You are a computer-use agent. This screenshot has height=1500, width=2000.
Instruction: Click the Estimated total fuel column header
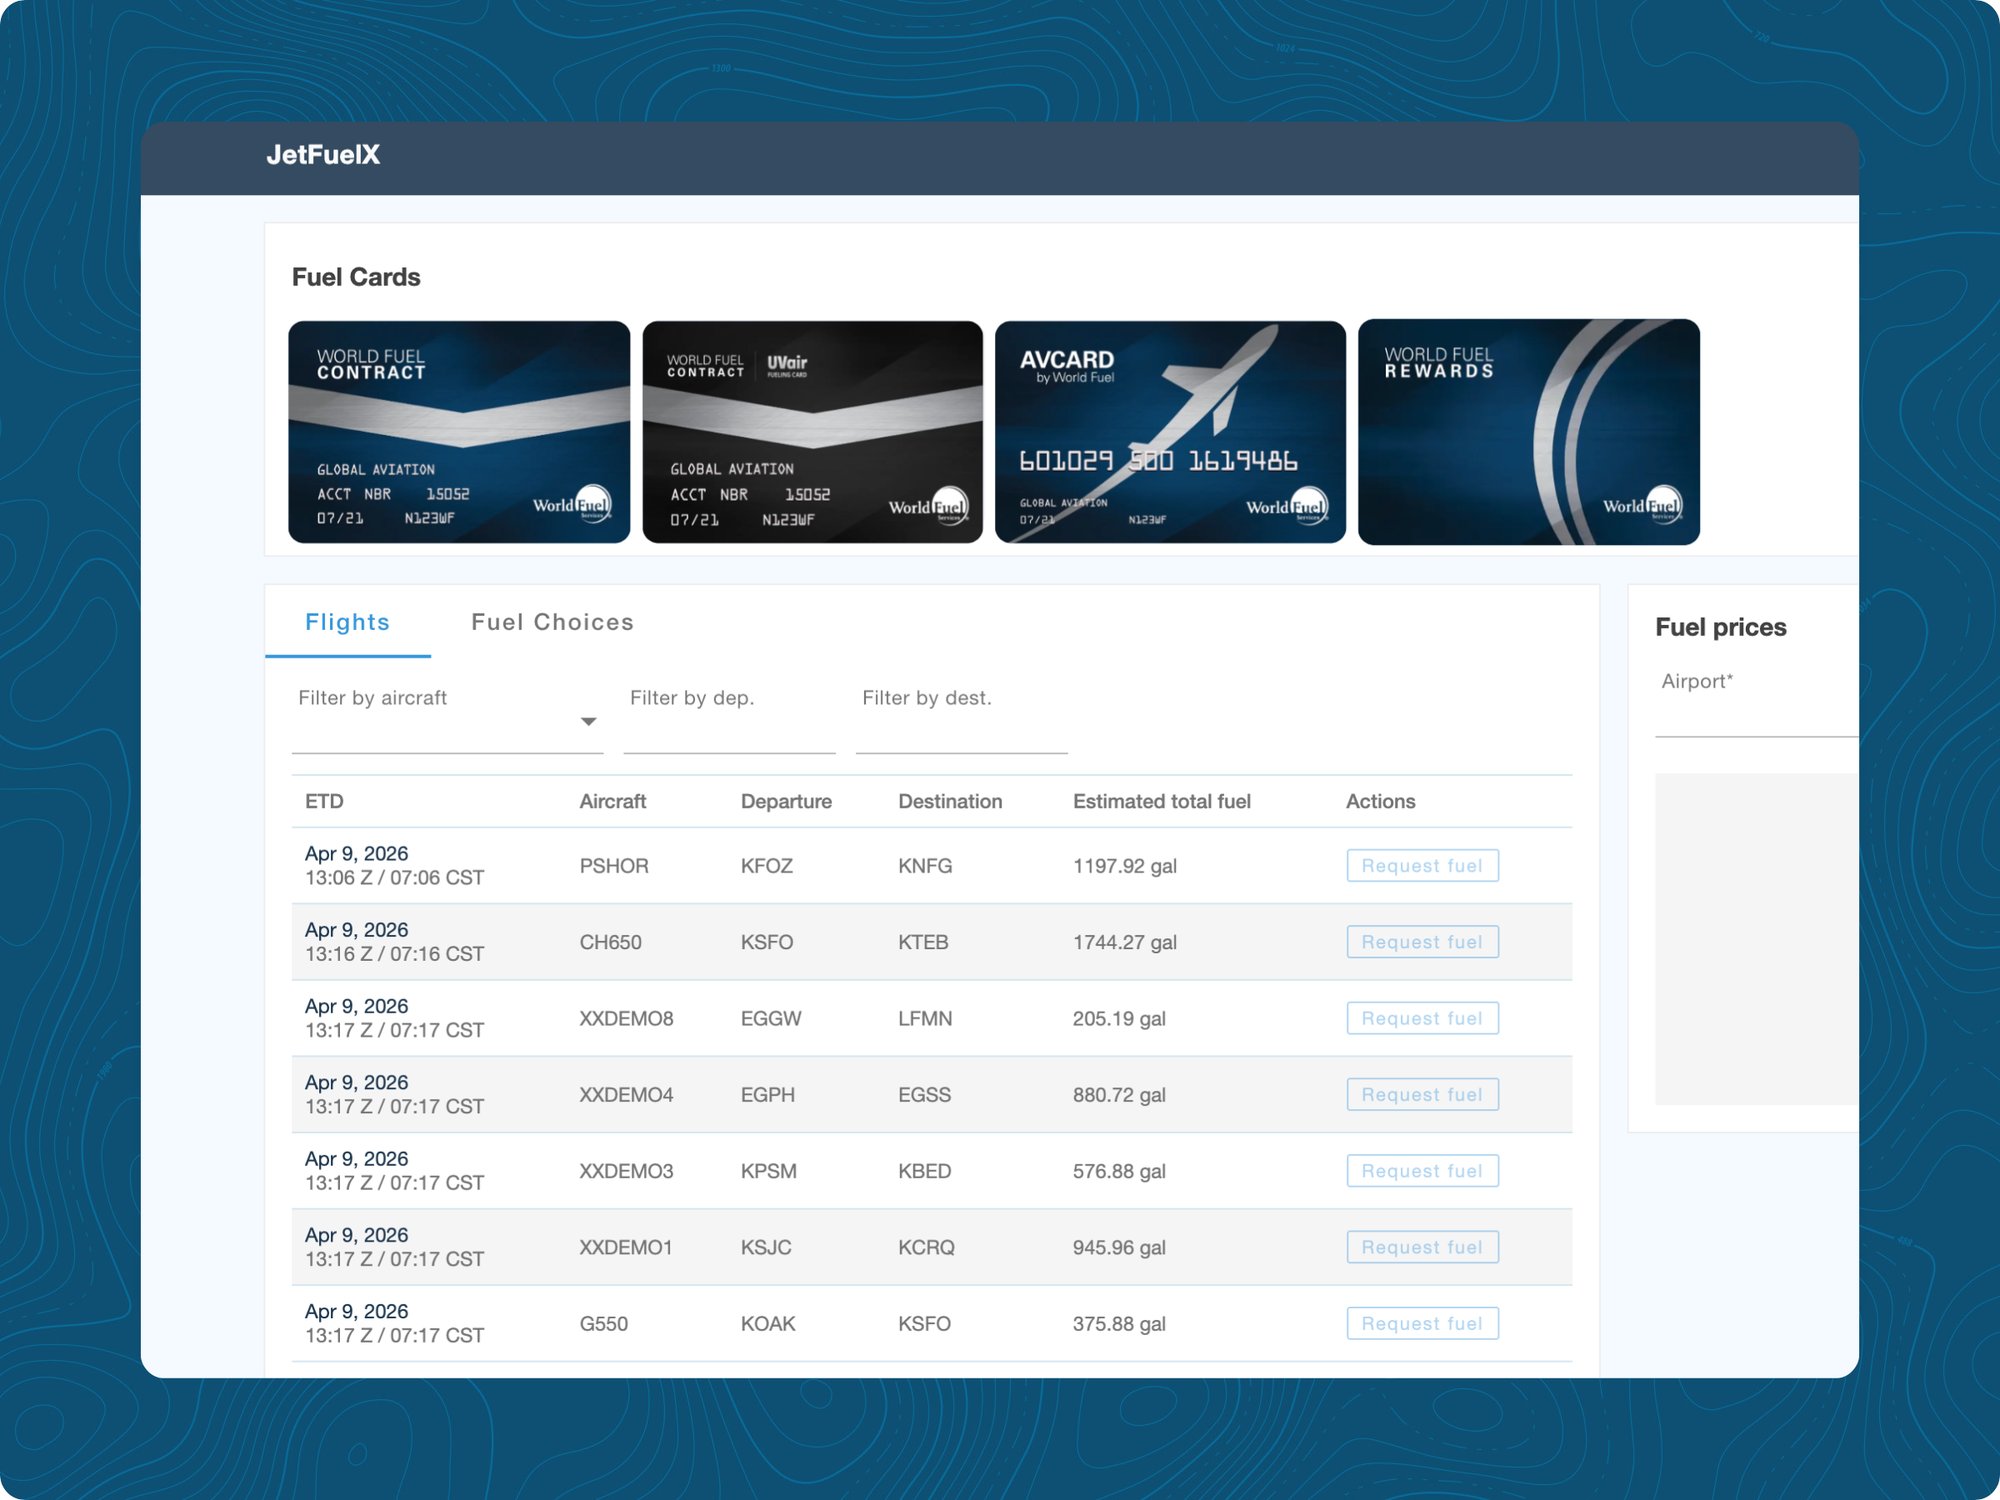click(x=1162, y=801)
